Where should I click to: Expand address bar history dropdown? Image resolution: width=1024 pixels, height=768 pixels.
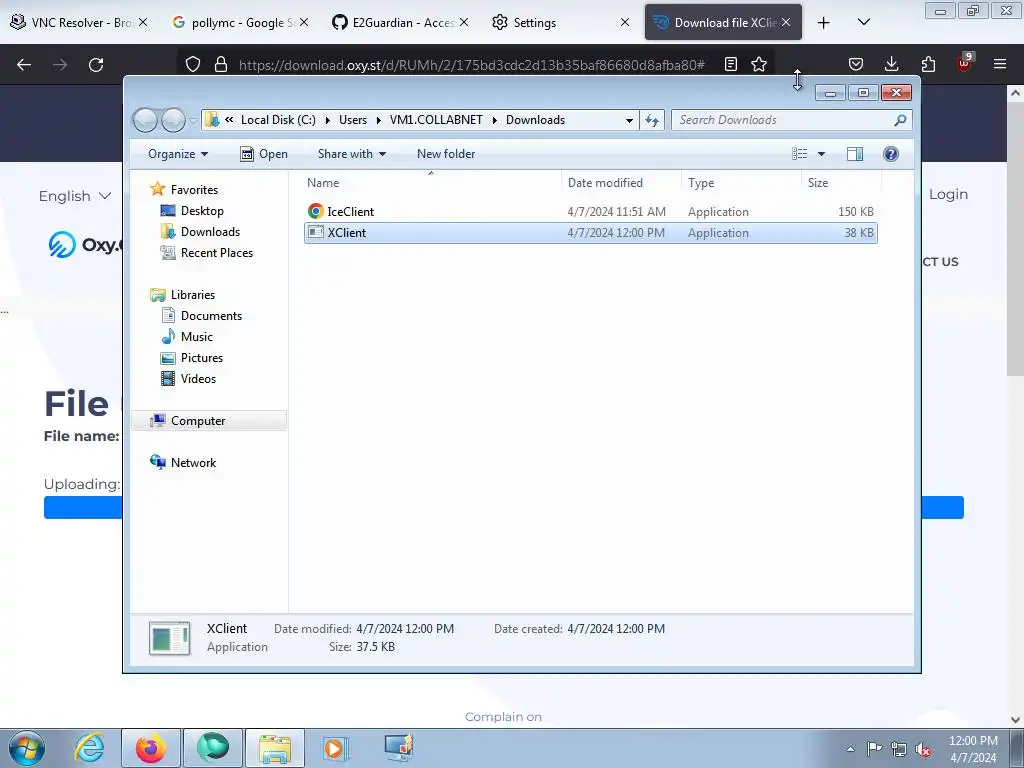pyautogui.click(x=629, y=120)
